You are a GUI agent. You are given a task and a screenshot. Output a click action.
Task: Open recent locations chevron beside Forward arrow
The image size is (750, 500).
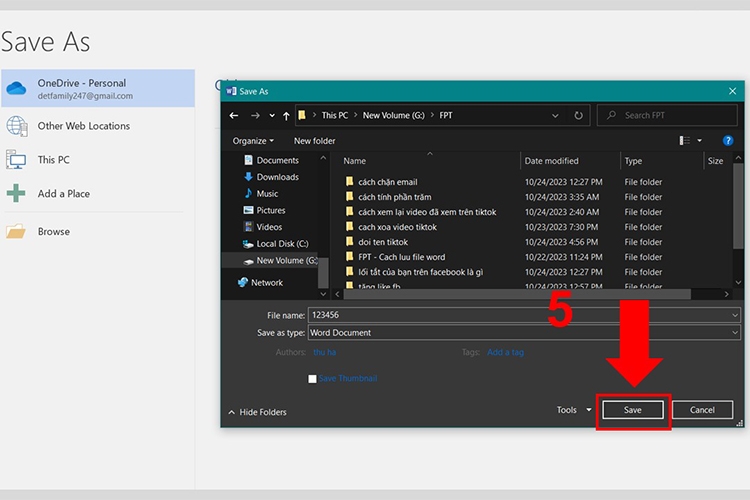tap(272, 115)
